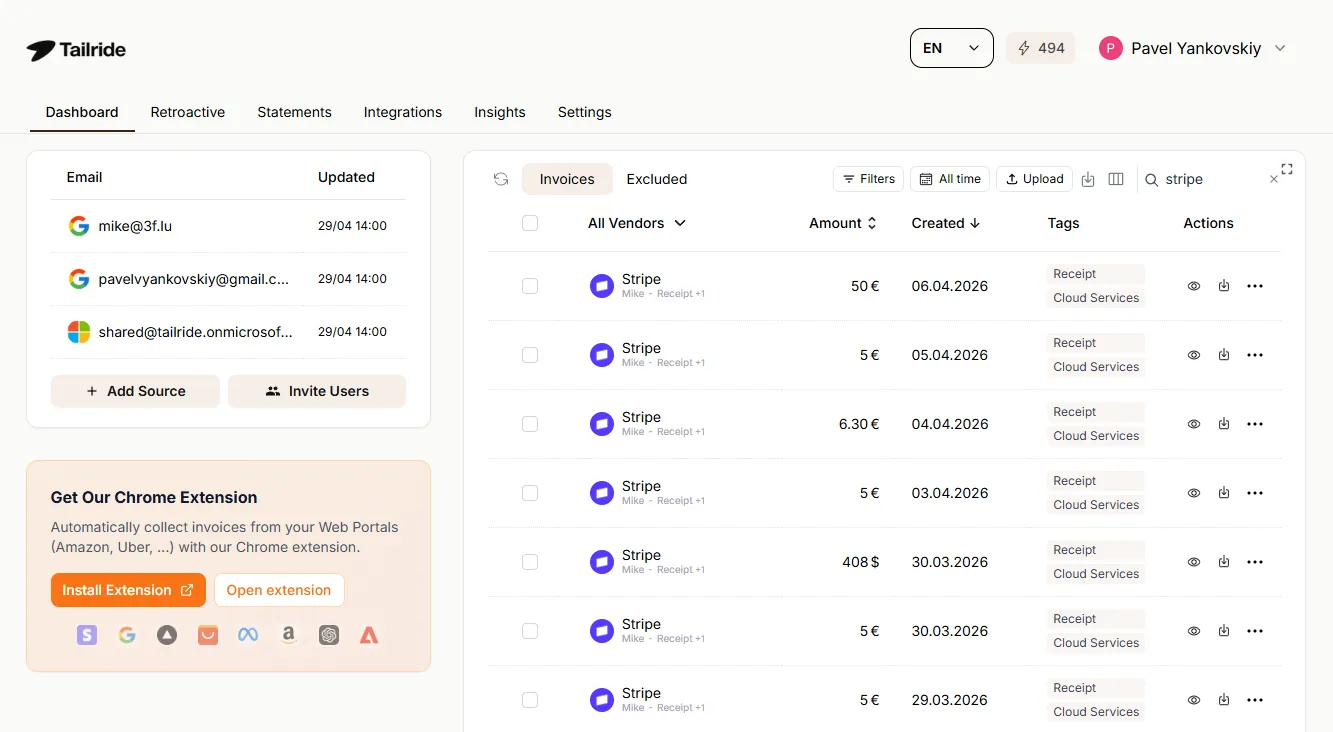The image size is (1333, 732).
Task: Click the Adobe logo under Chrome Extension
Action: coord(369,635)
